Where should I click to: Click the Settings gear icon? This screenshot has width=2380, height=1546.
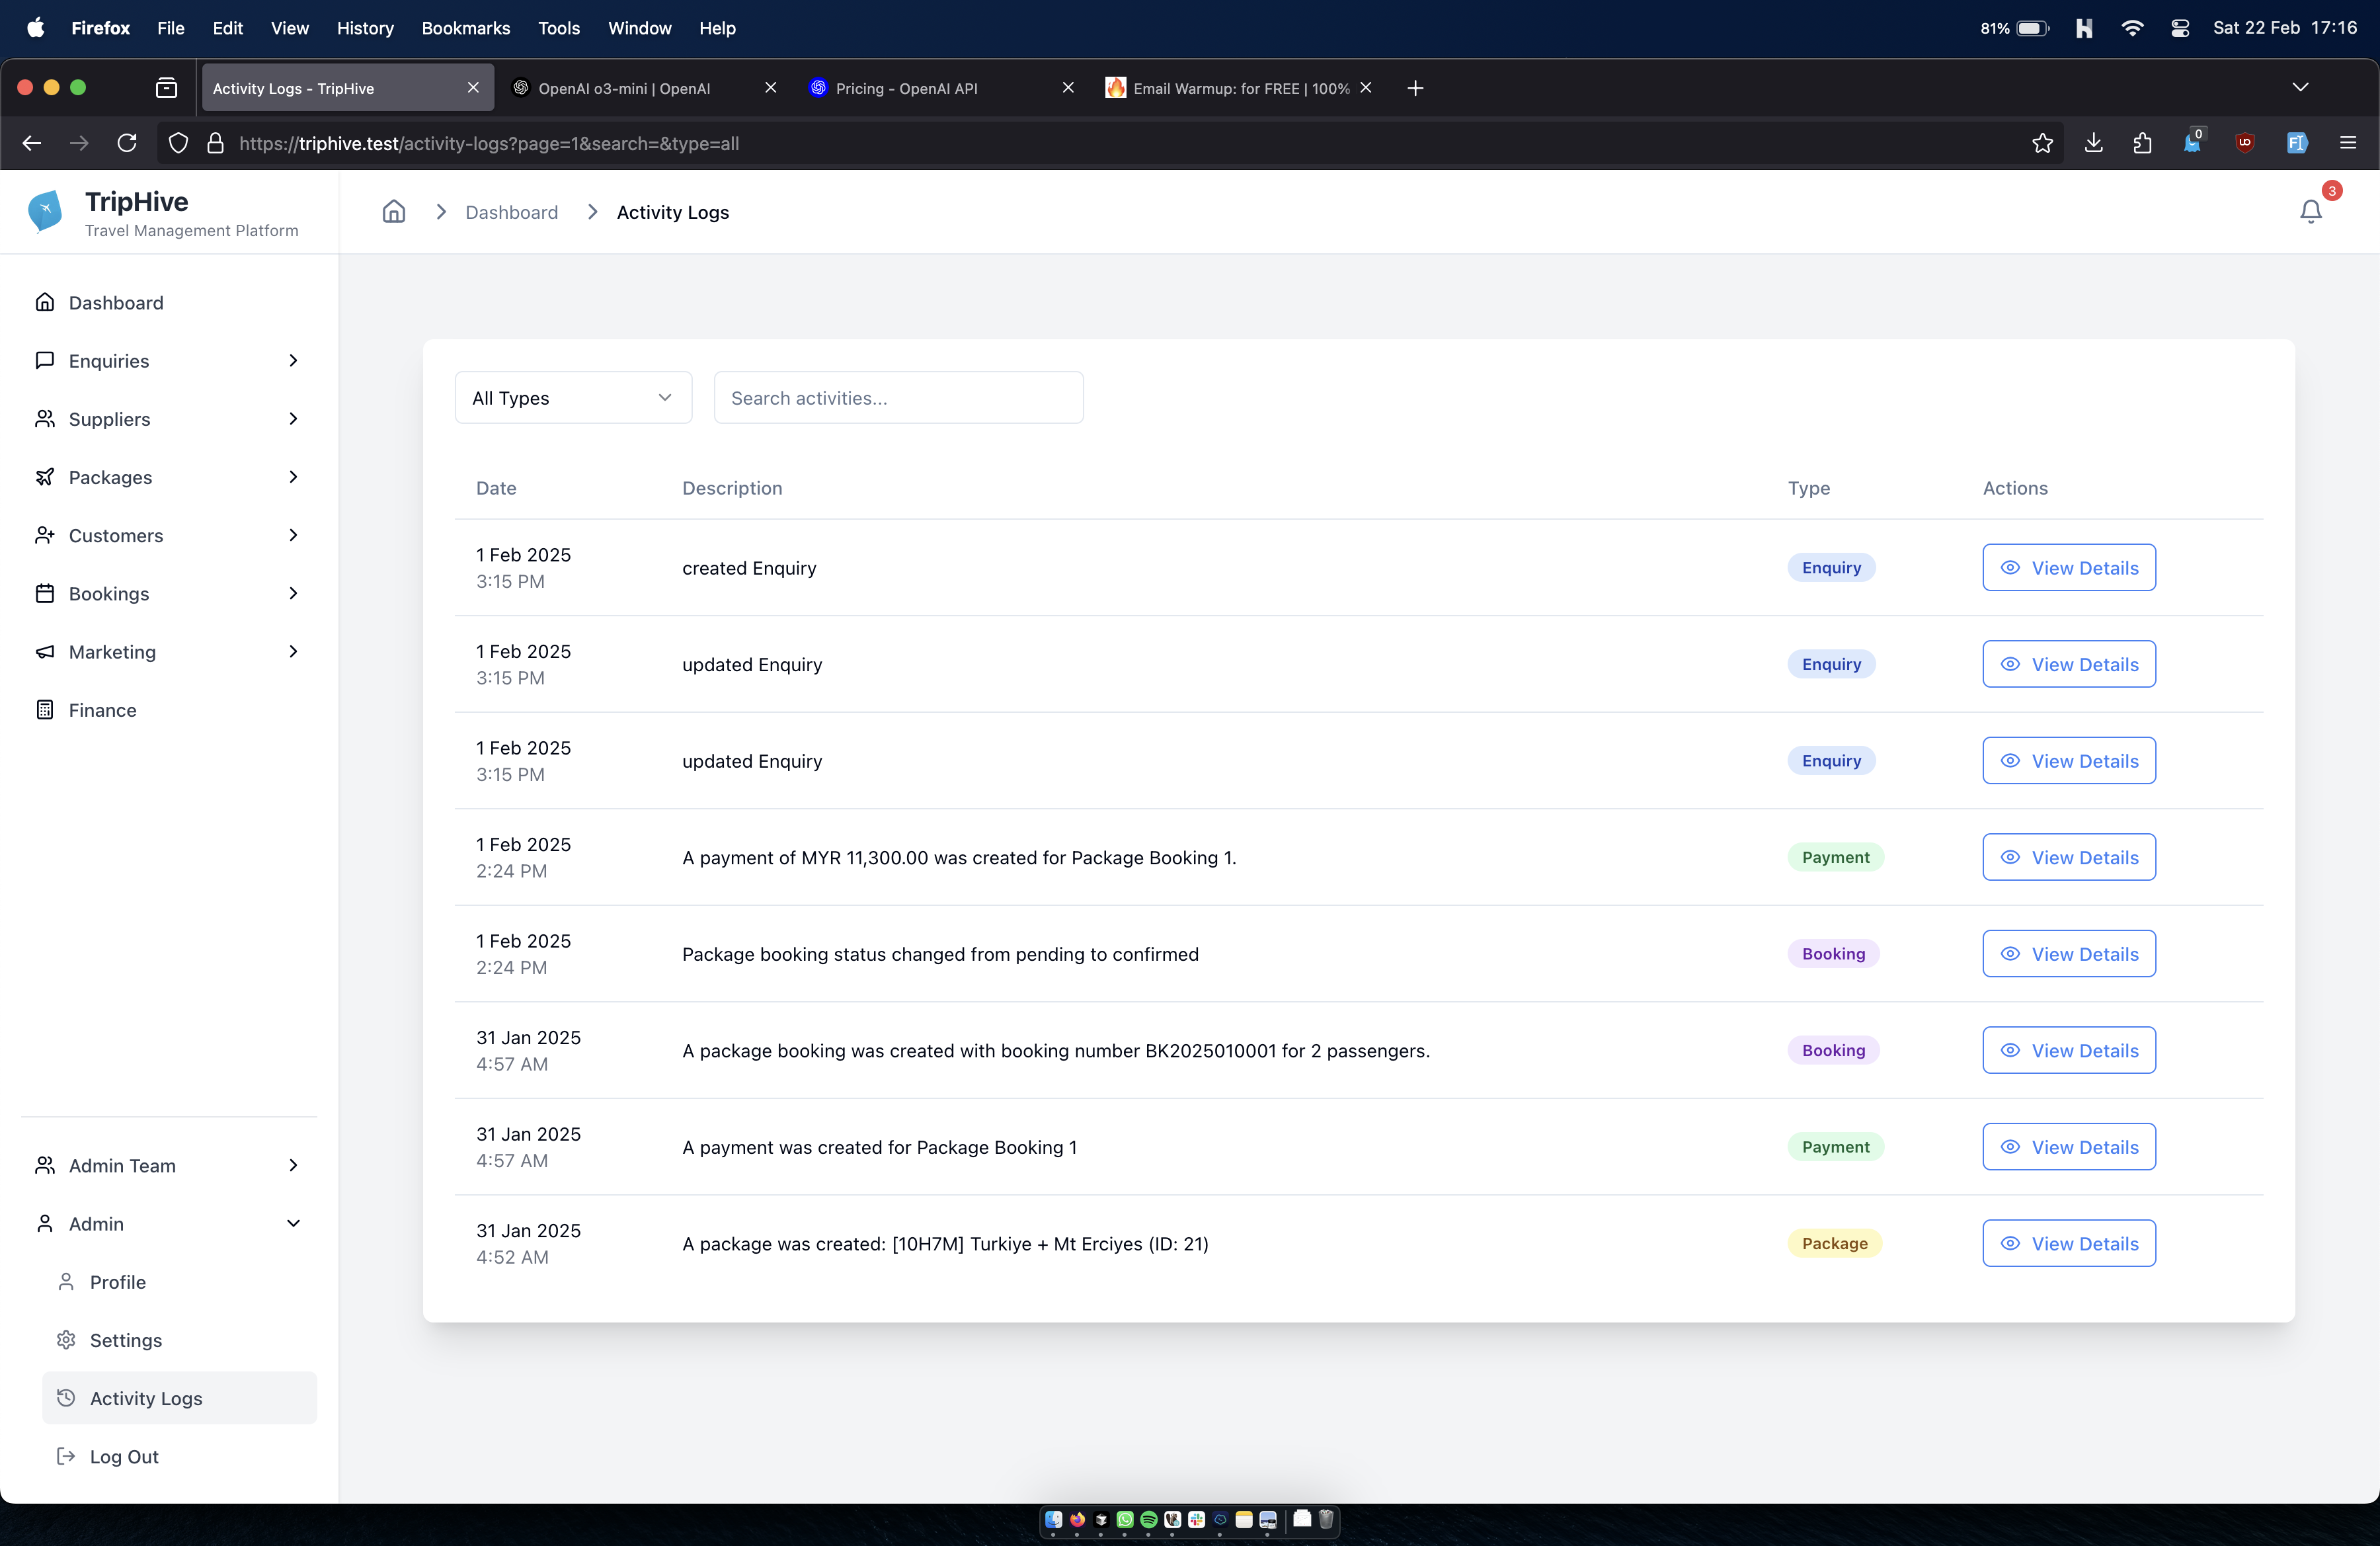point(66,1340)
